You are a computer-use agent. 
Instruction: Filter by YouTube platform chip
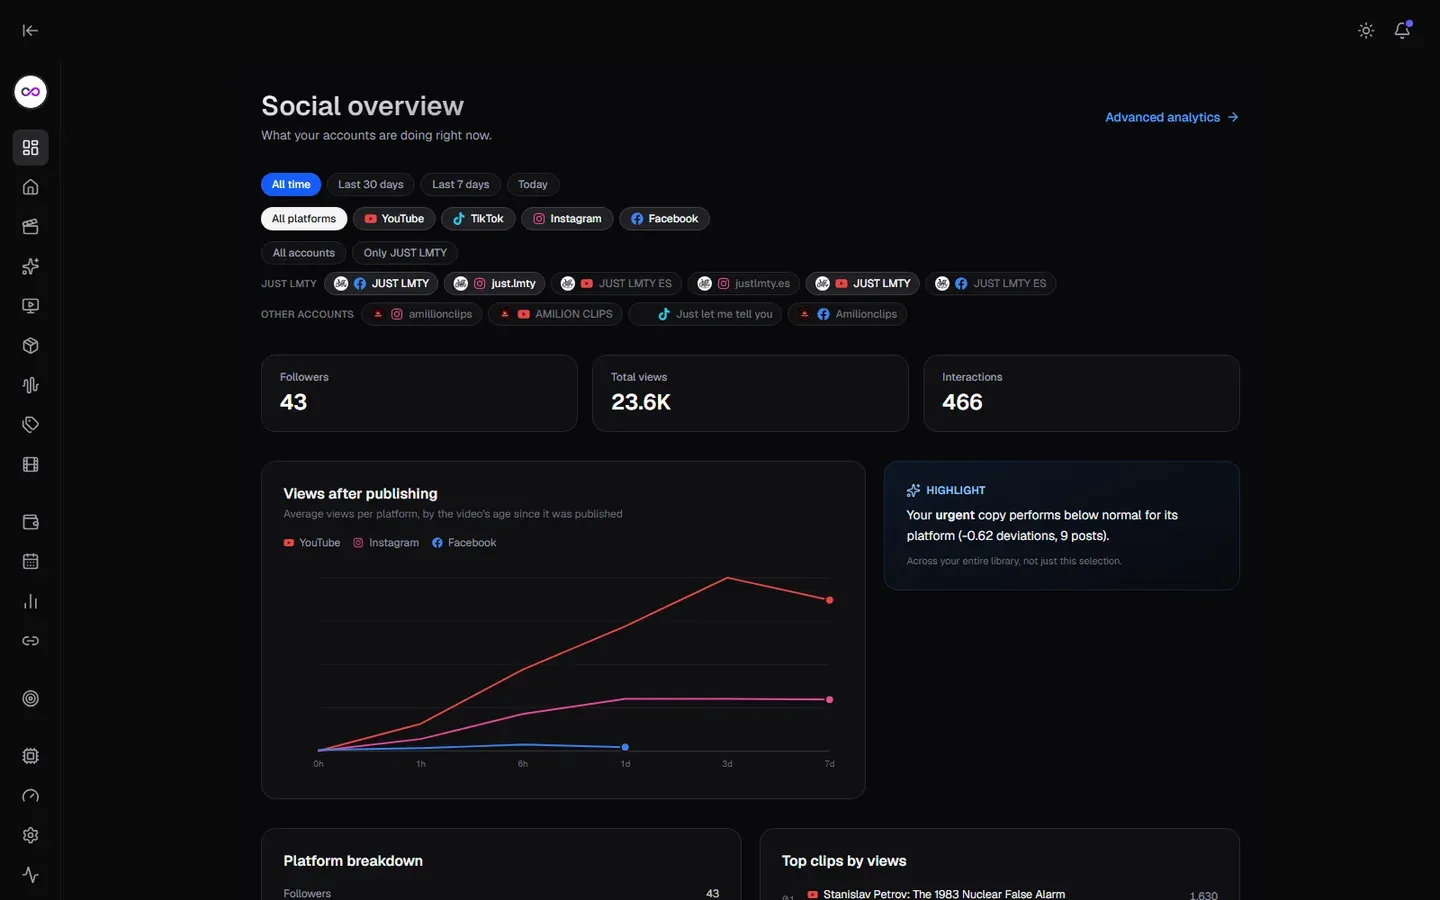pos(394,219)
